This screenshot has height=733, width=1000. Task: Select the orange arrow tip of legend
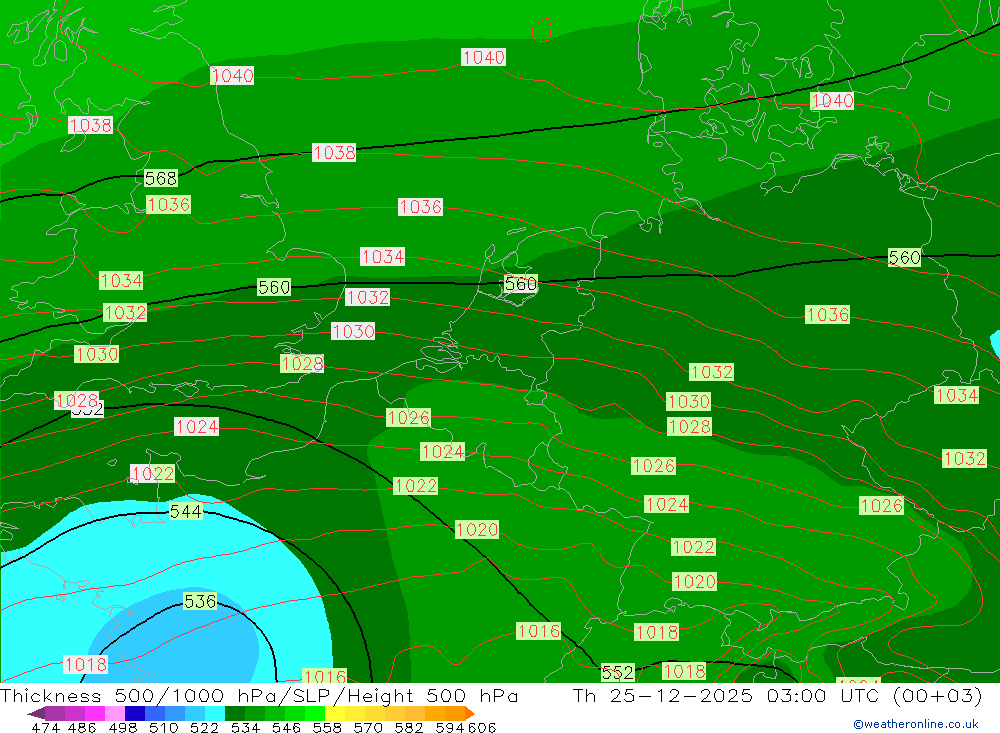(x=470, y=713)
